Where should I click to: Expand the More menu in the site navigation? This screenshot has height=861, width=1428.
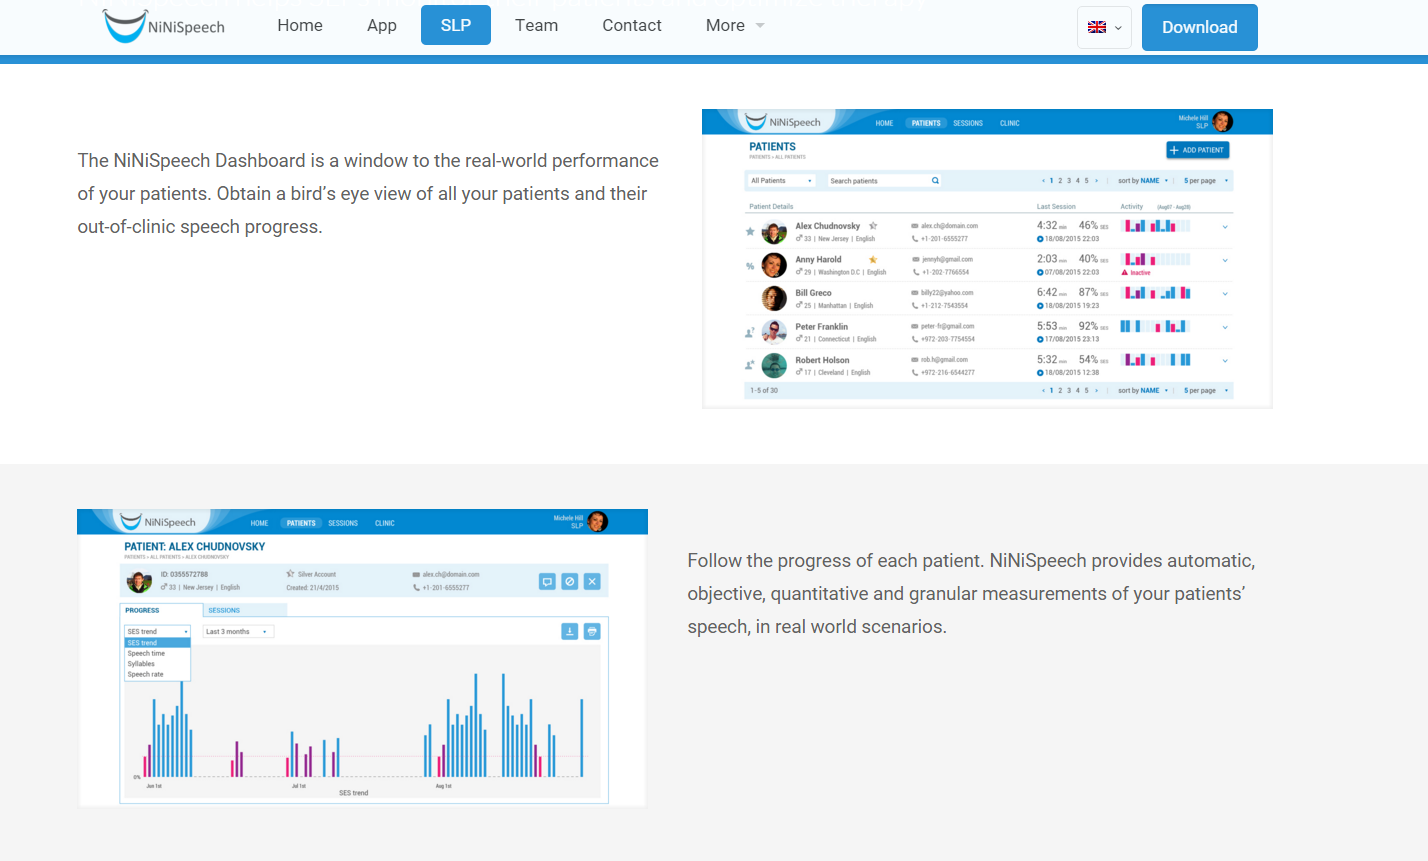point(735,25)
